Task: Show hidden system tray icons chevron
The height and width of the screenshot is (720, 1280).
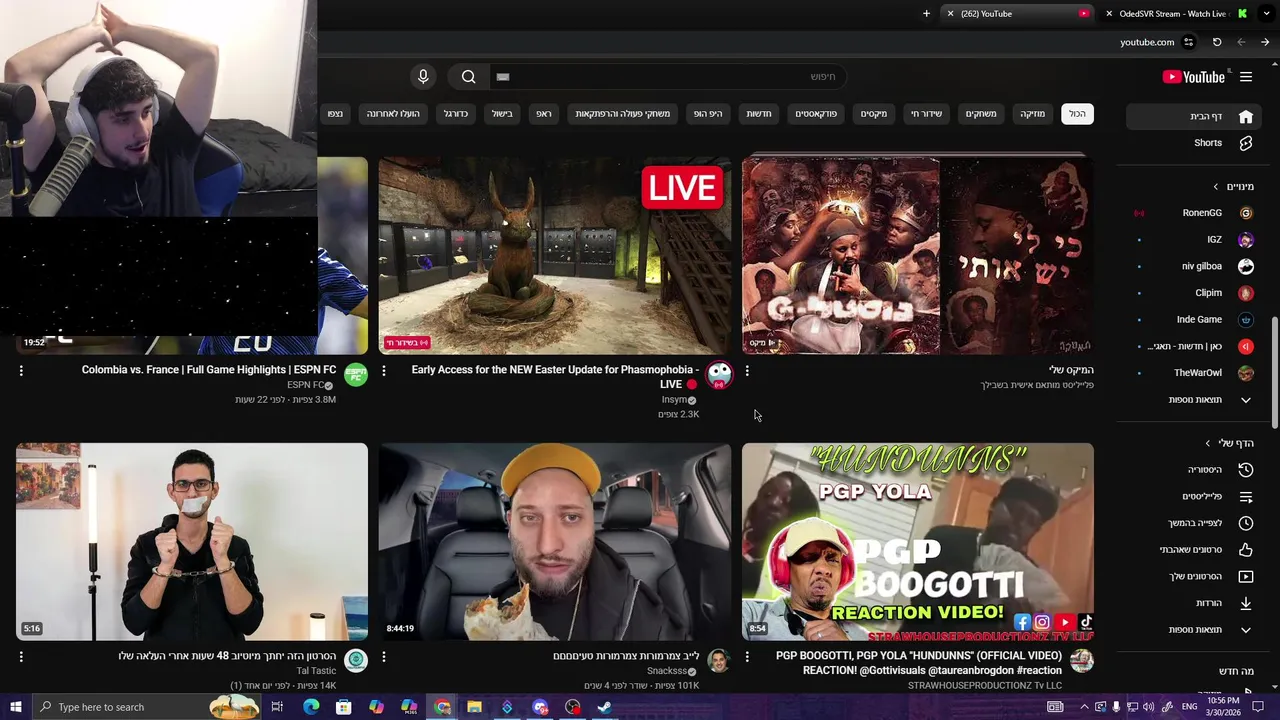Action: pyautogui.click(x=1084, y=707)
